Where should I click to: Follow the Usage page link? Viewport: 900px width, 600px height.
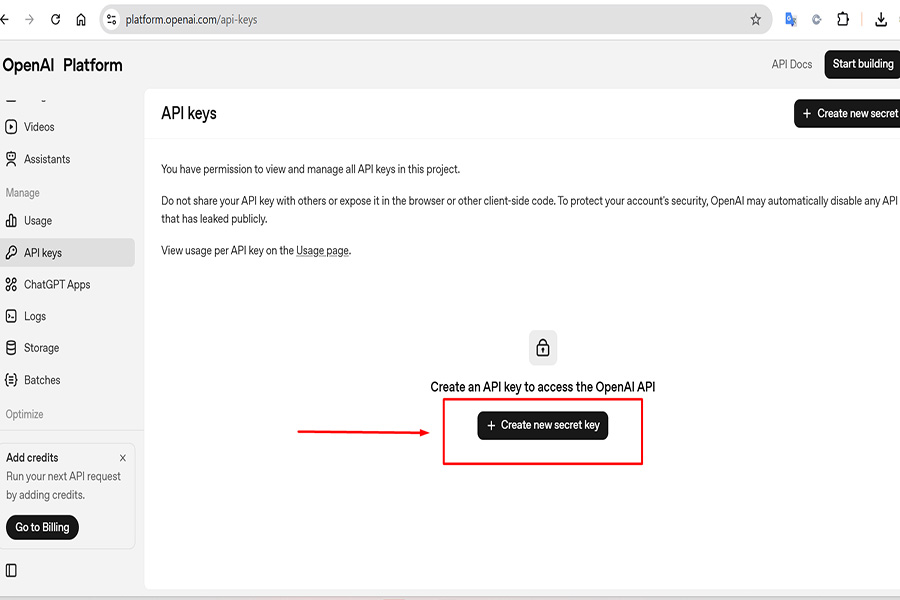pos(322,251)
